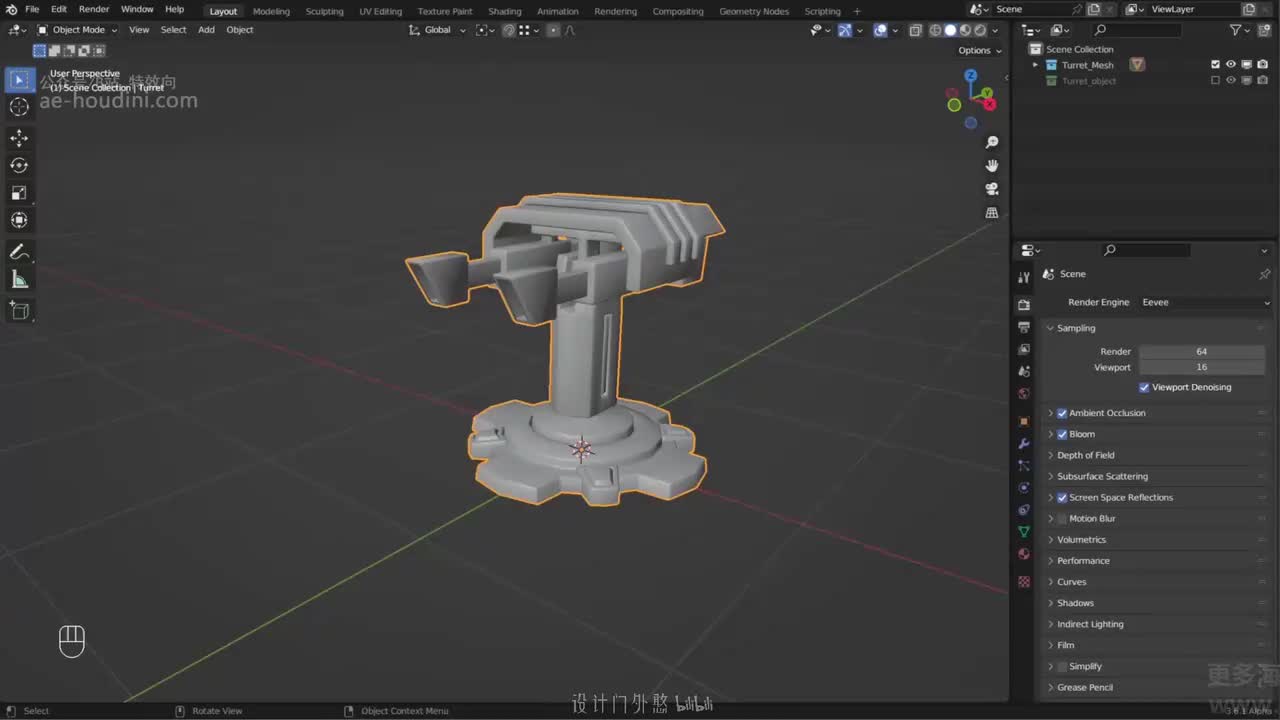Open the World properties tab
The height and width of the screenshot is (720, 1280).
point(1023,393)
